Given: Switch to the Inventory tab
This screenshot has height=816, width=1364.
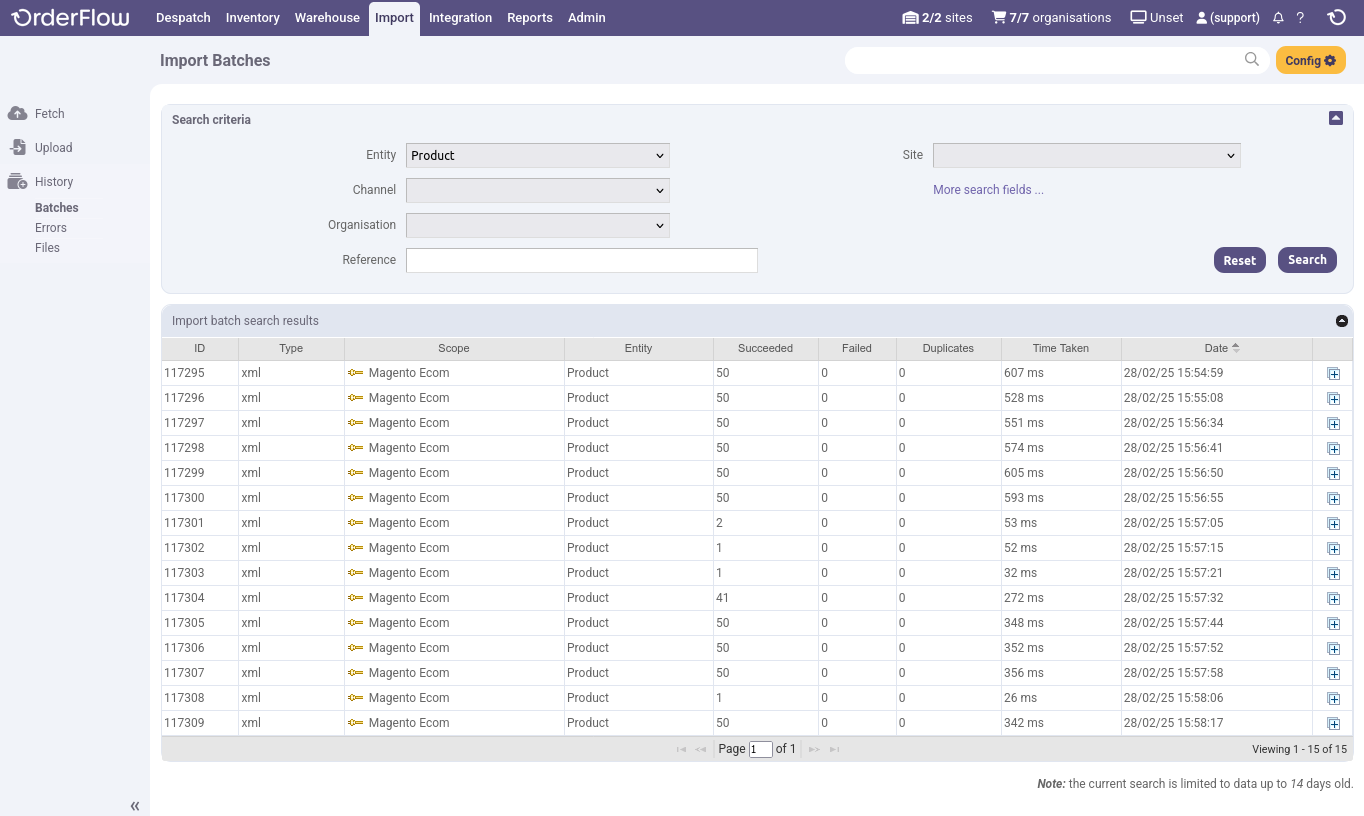Looking at the screenshot, I should click(x=252, y=17).
